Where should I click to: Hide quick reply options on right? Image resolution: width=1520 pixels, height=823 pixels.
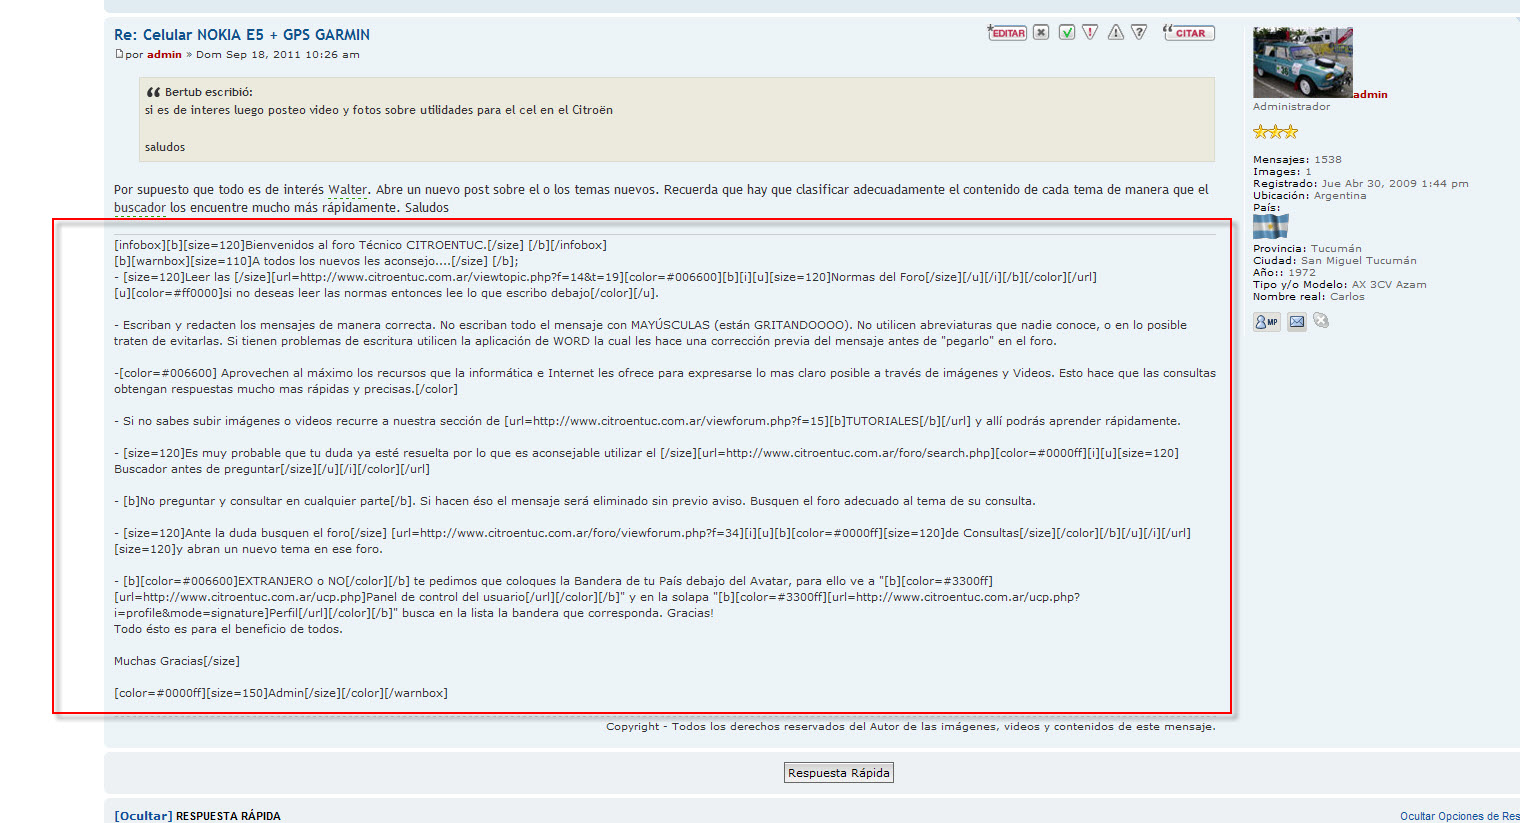[x=1459, y=816]
